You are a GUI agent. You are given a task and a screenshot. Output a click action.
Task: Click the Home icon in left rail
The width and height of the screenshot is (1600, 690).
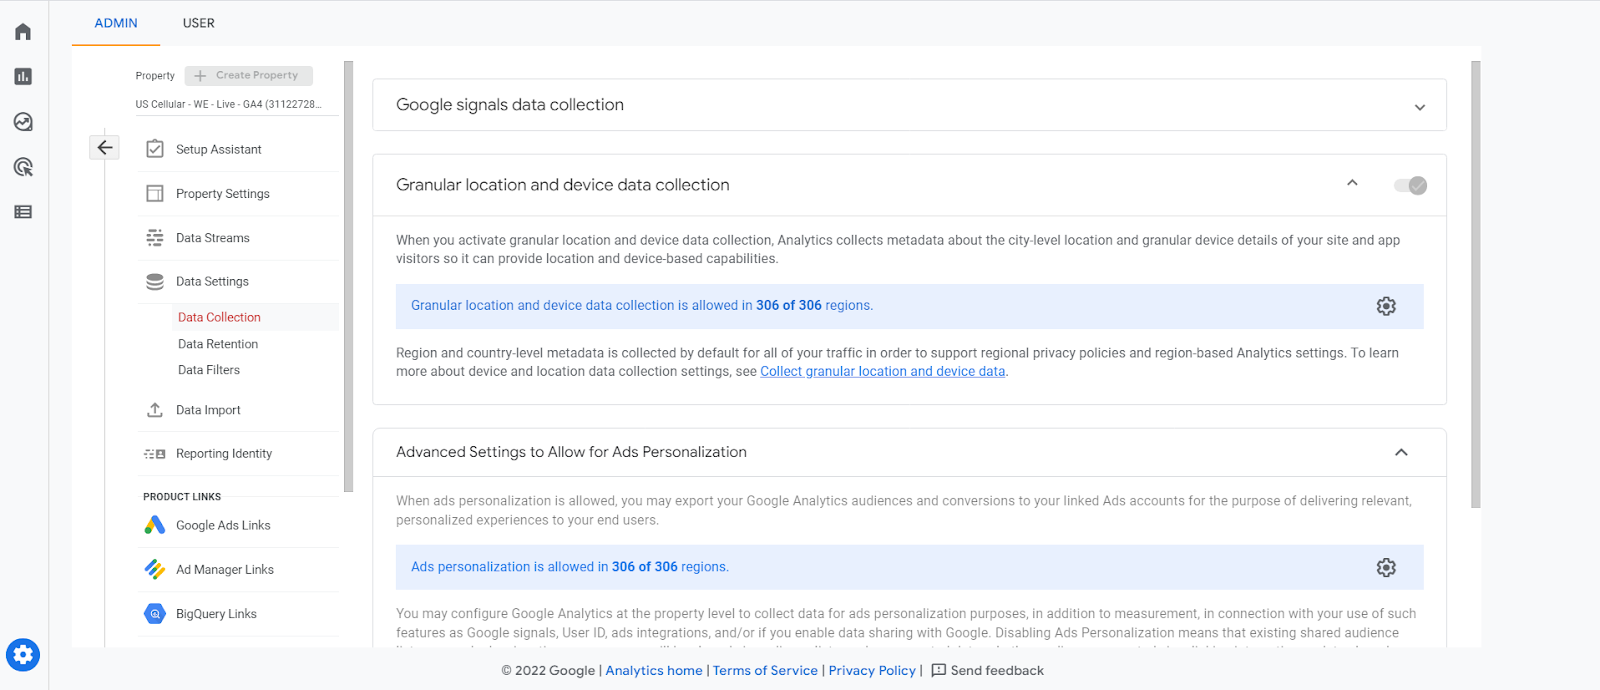tap(23, 32)
